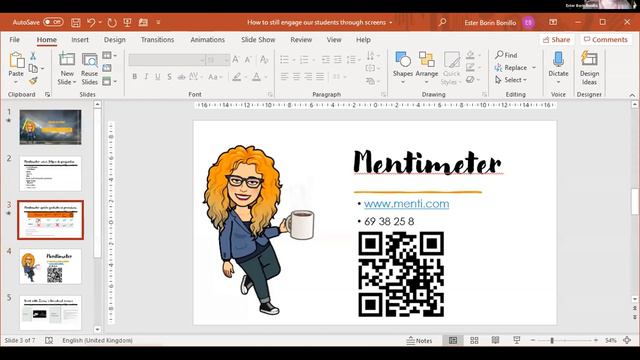
Task: Click the Save icon in title bar
Action: point(76,22)
